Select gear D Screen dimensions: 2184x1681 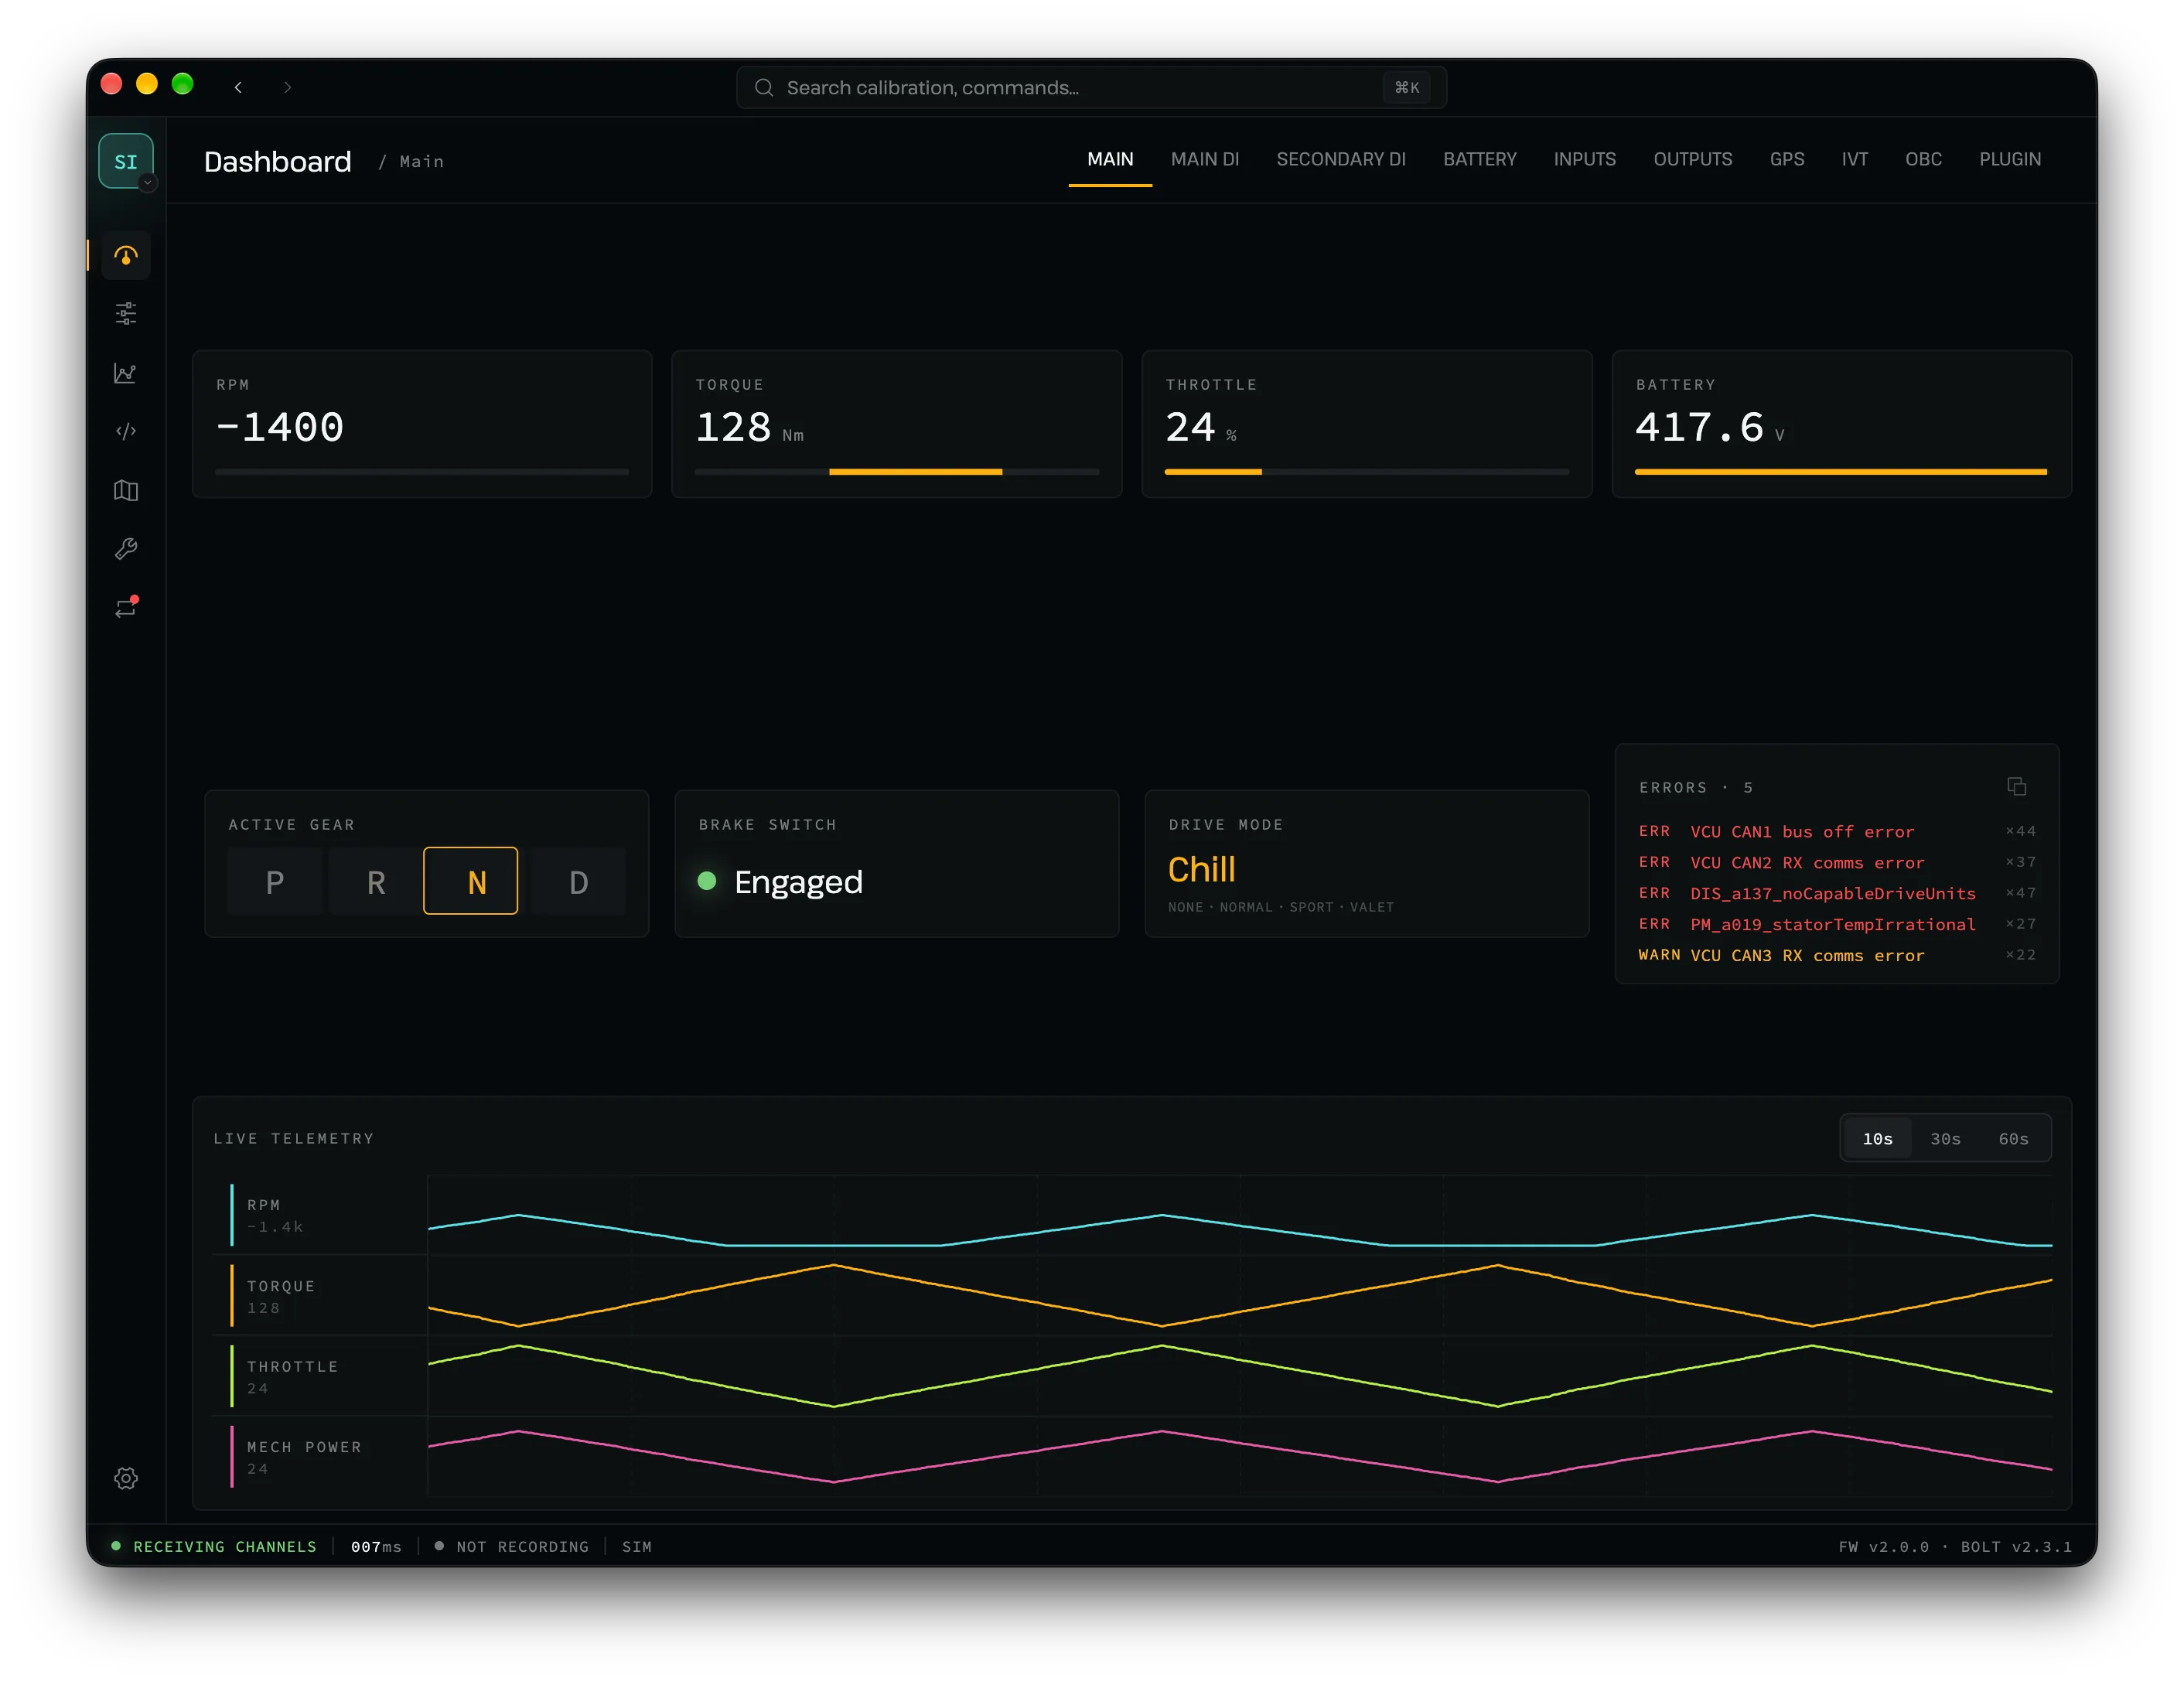coord(578,881)
